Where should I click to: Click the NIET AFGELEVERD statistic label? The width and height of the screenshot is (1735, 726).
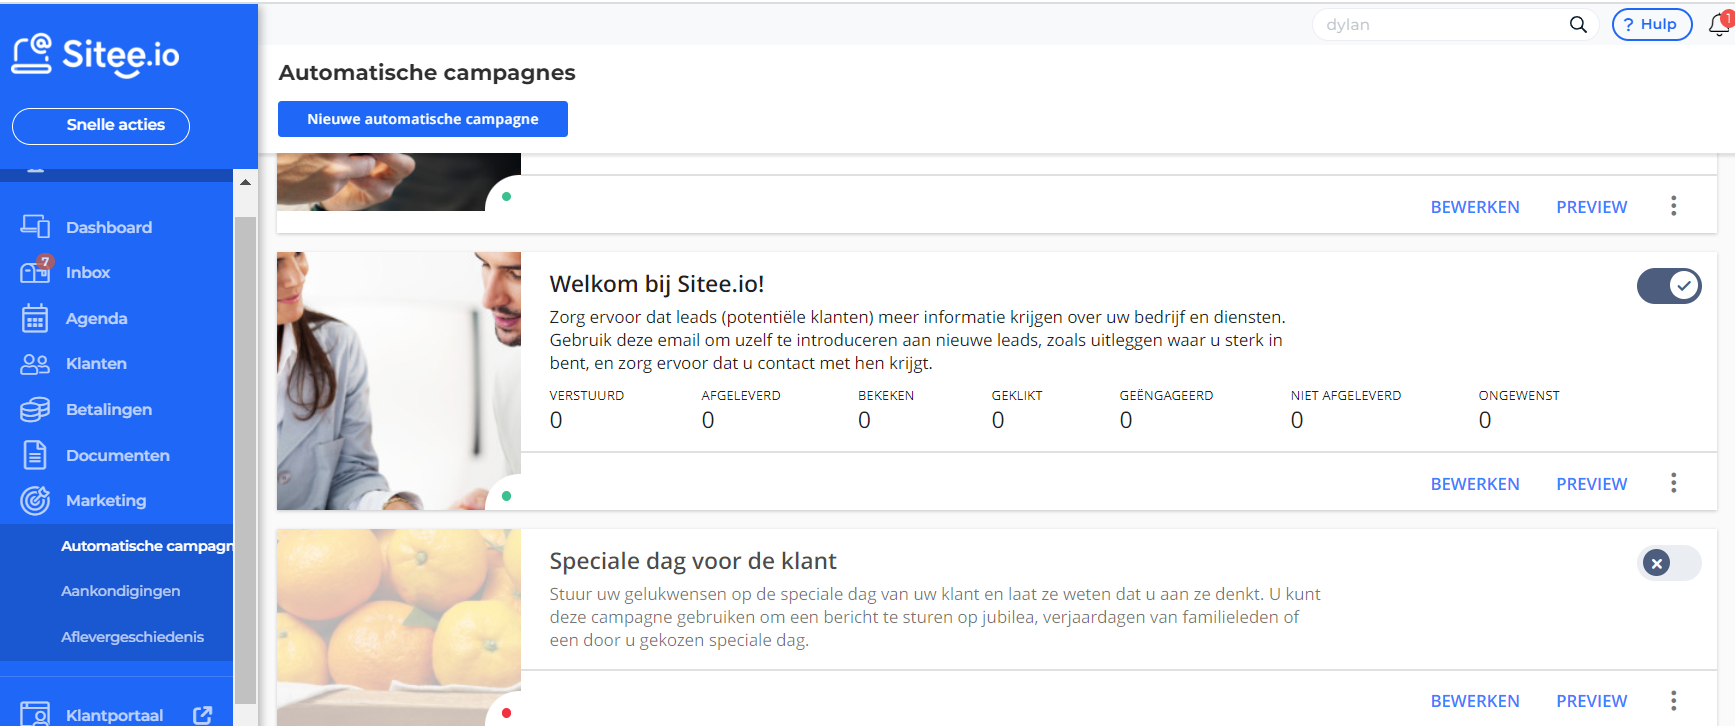tap(1346, 396)
